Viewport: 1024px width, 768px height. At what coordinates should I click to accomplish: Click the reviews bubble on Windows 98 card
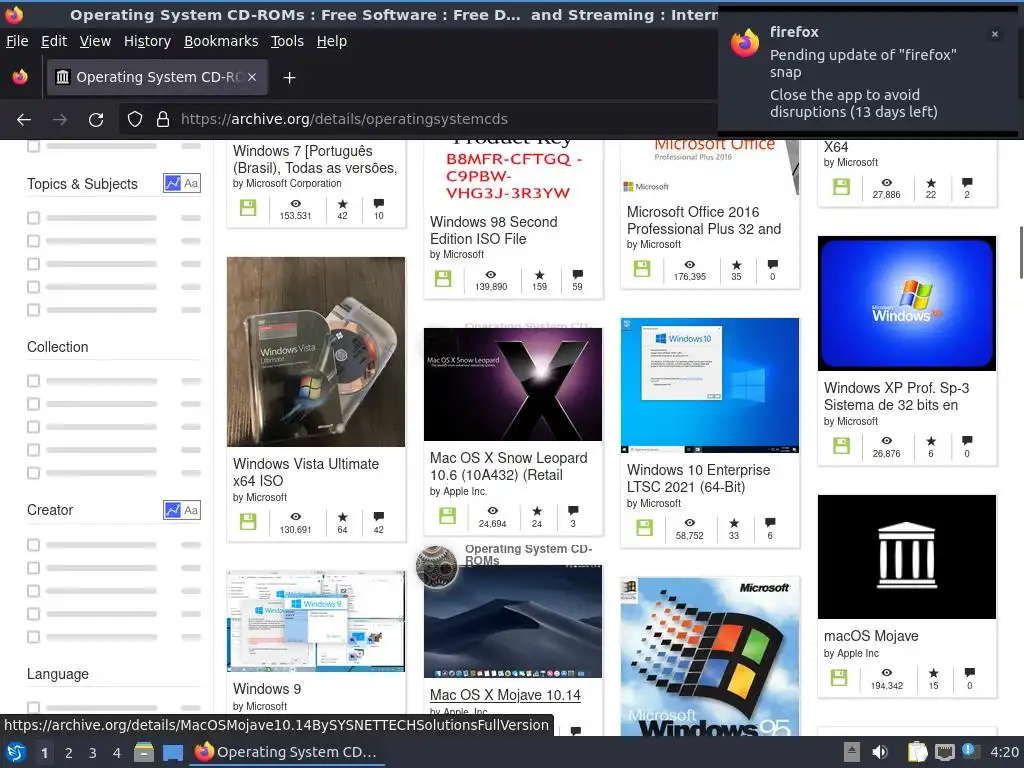tap(577, 274)
